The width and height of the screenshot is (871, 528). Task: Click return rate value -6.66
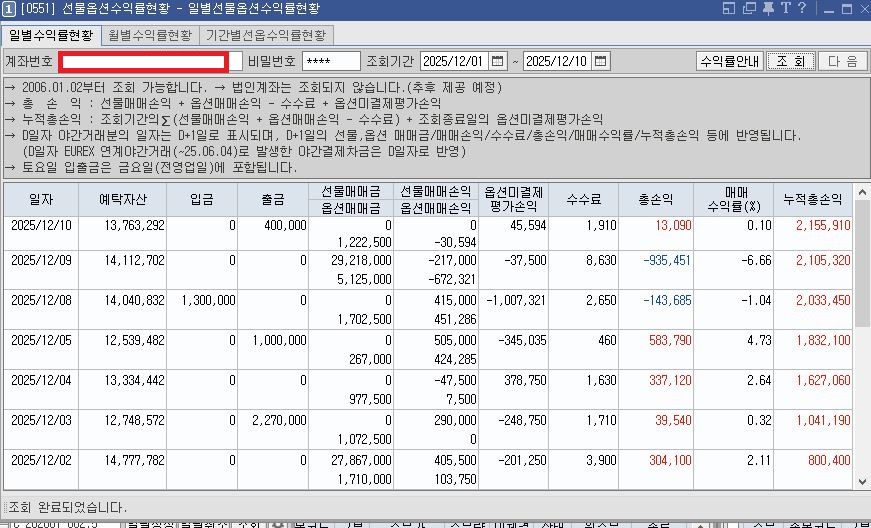756,260
